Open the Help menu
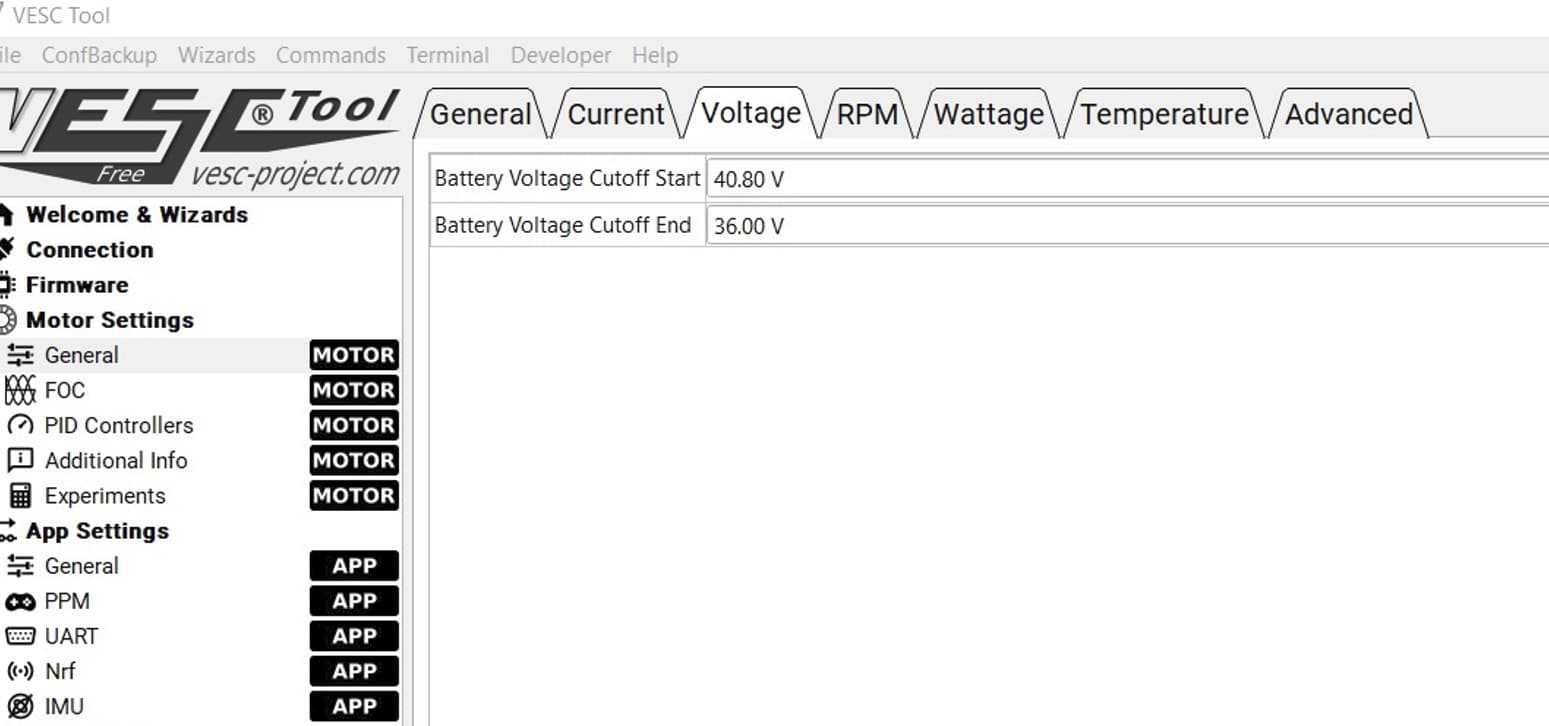The width and height of the screenshot is (1549, 726). click(655, 55)
